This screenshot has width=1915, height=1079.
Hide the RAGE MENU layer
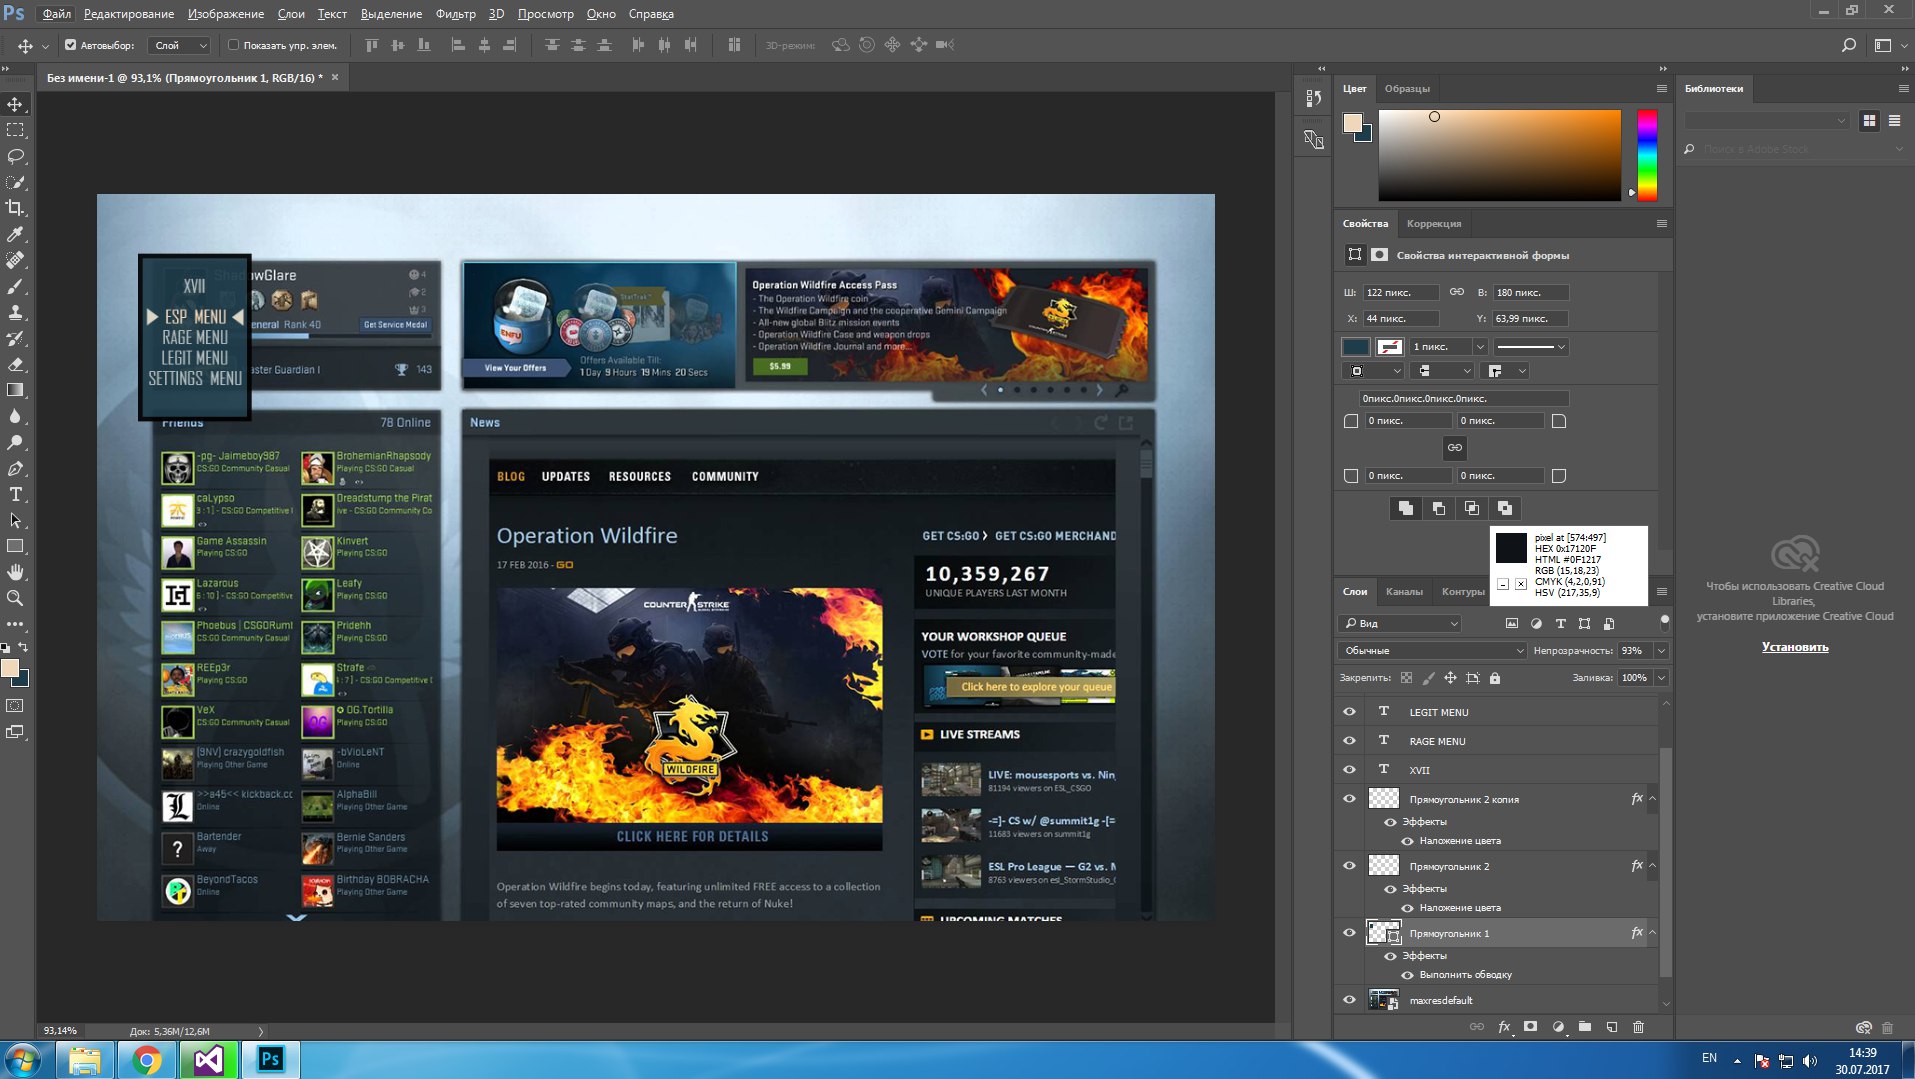(x=1349, y=741)
